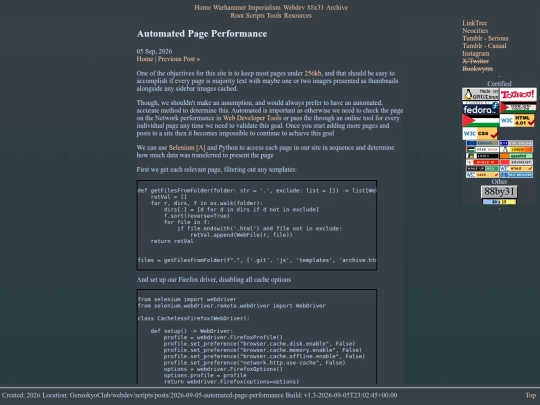The width and height of the screenshot is (540, 405).
Task: Open Instagram sidebar link
Action: (x=476, y=53)
